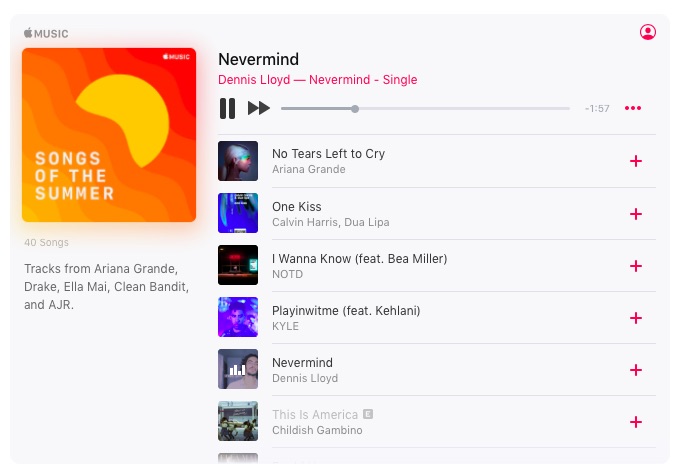This screenshot has height=476, width=680.
Task: Click the Songs of the Summer playlist cover
Action: tap(109, 135)
